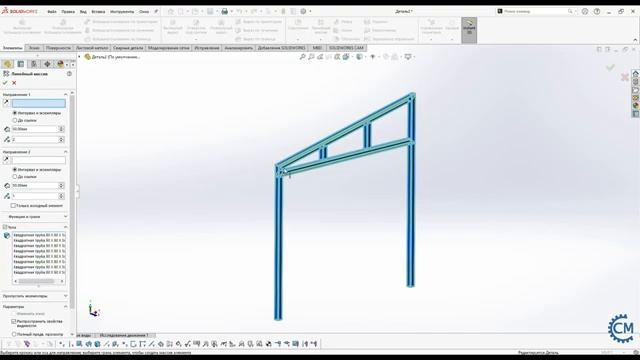Switch to the Sketch ribbon tab
The width and height of the screenshot is (640, 360).
click(x=34, y=48)
